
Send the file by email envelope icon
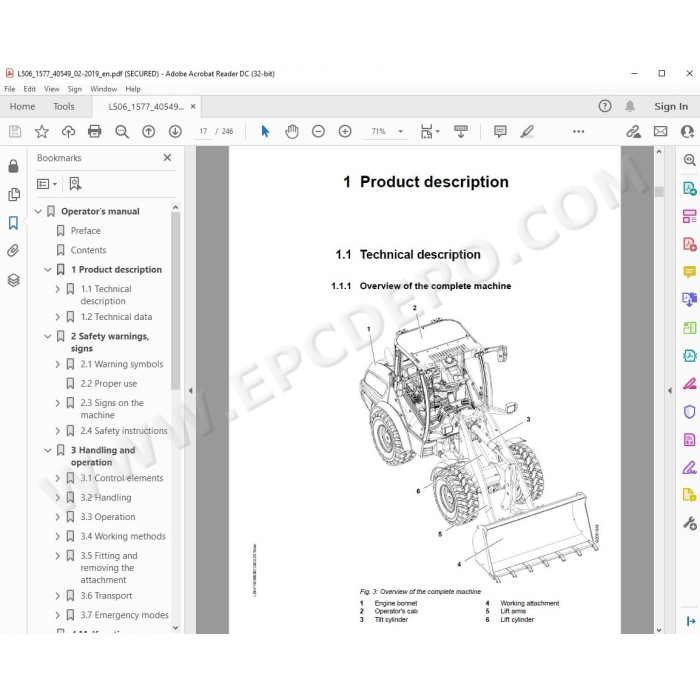coord(660,131)
